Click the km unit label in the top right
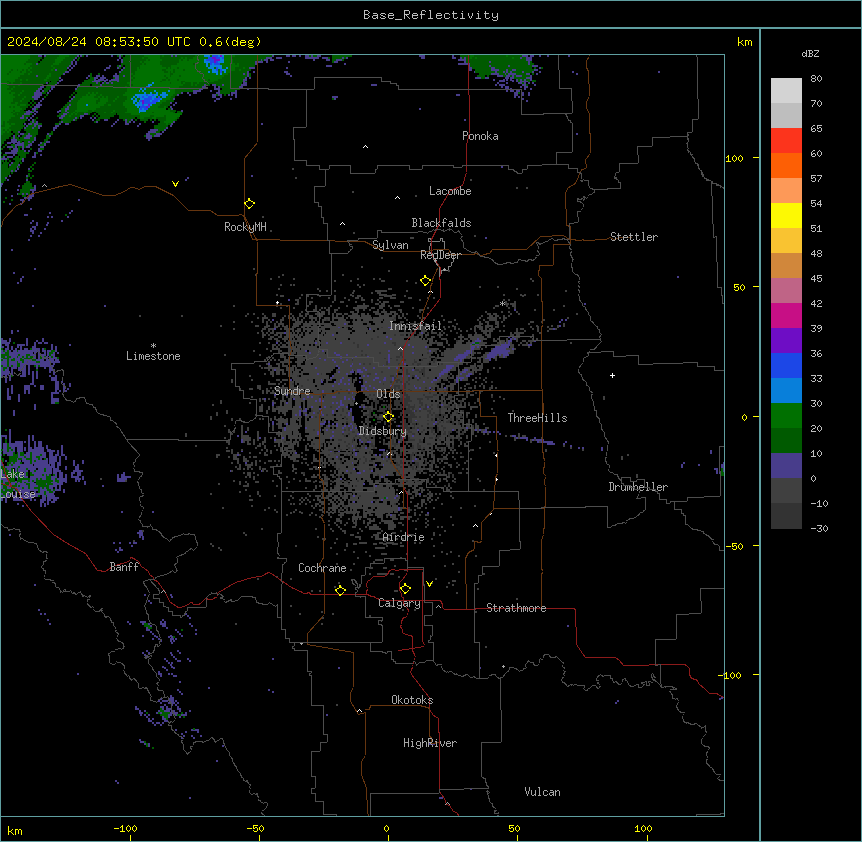862x842 pixels. pos(744,42)
